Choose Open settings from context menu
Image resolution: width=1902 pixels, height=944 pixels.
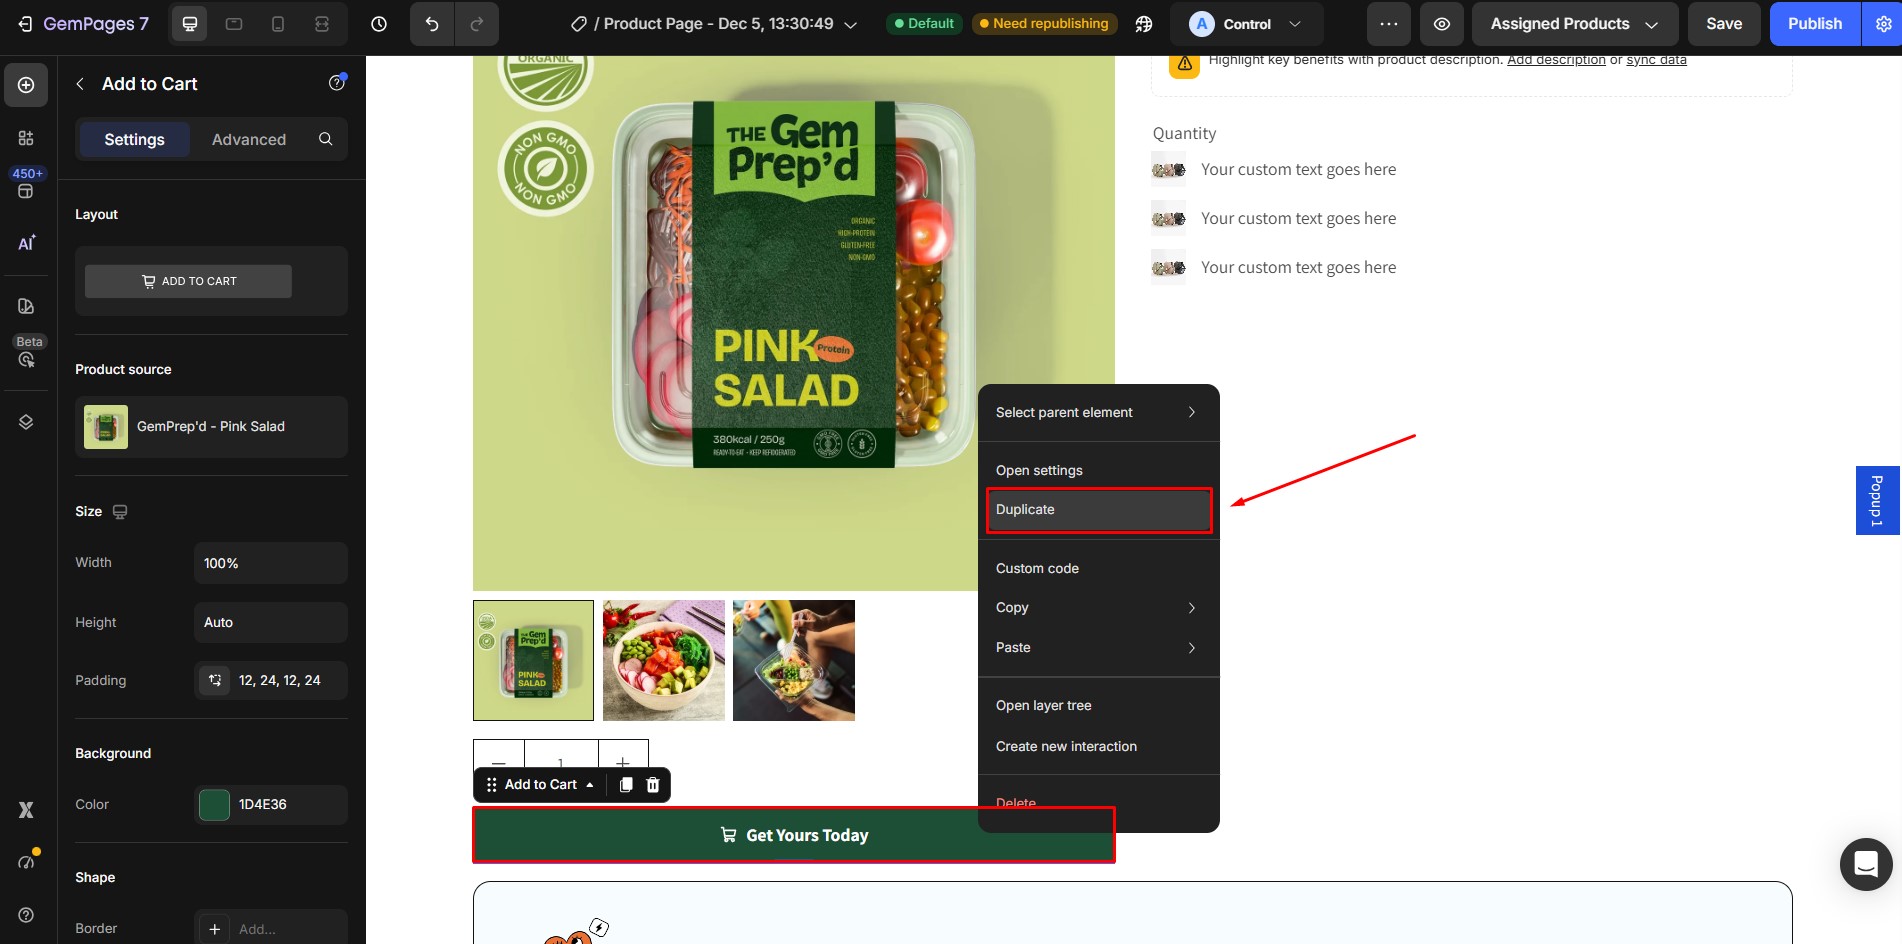(x=1098, y=470)
